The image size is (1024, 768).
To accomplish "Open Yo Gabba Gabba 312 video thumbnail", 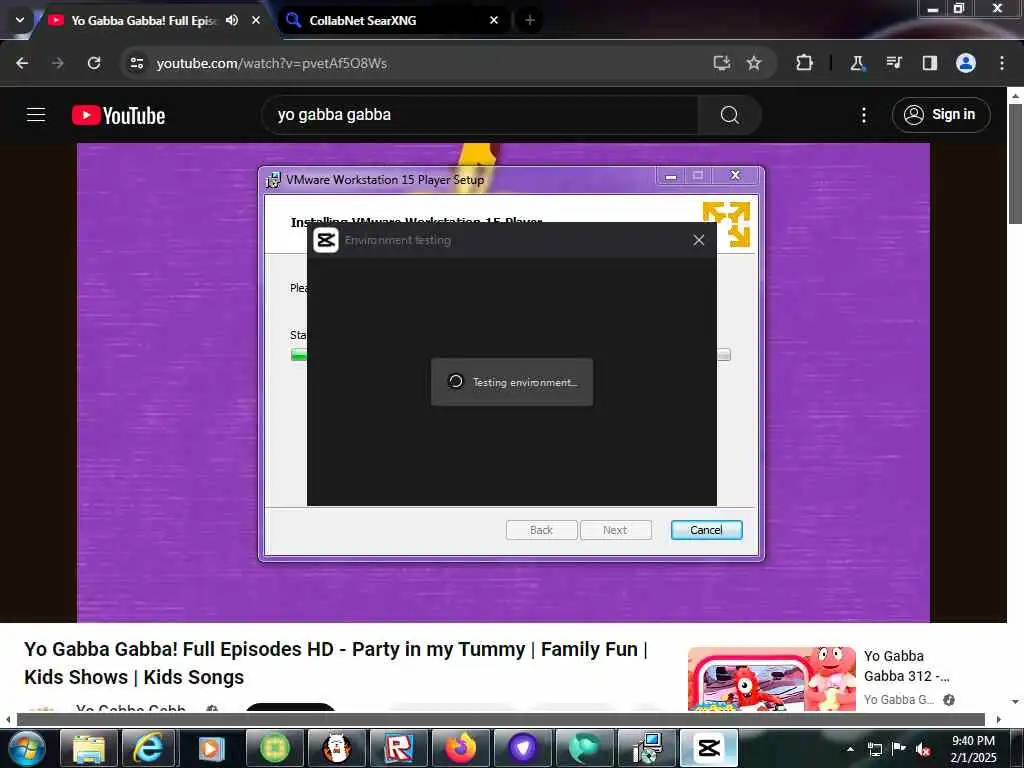I will [772, 679].
